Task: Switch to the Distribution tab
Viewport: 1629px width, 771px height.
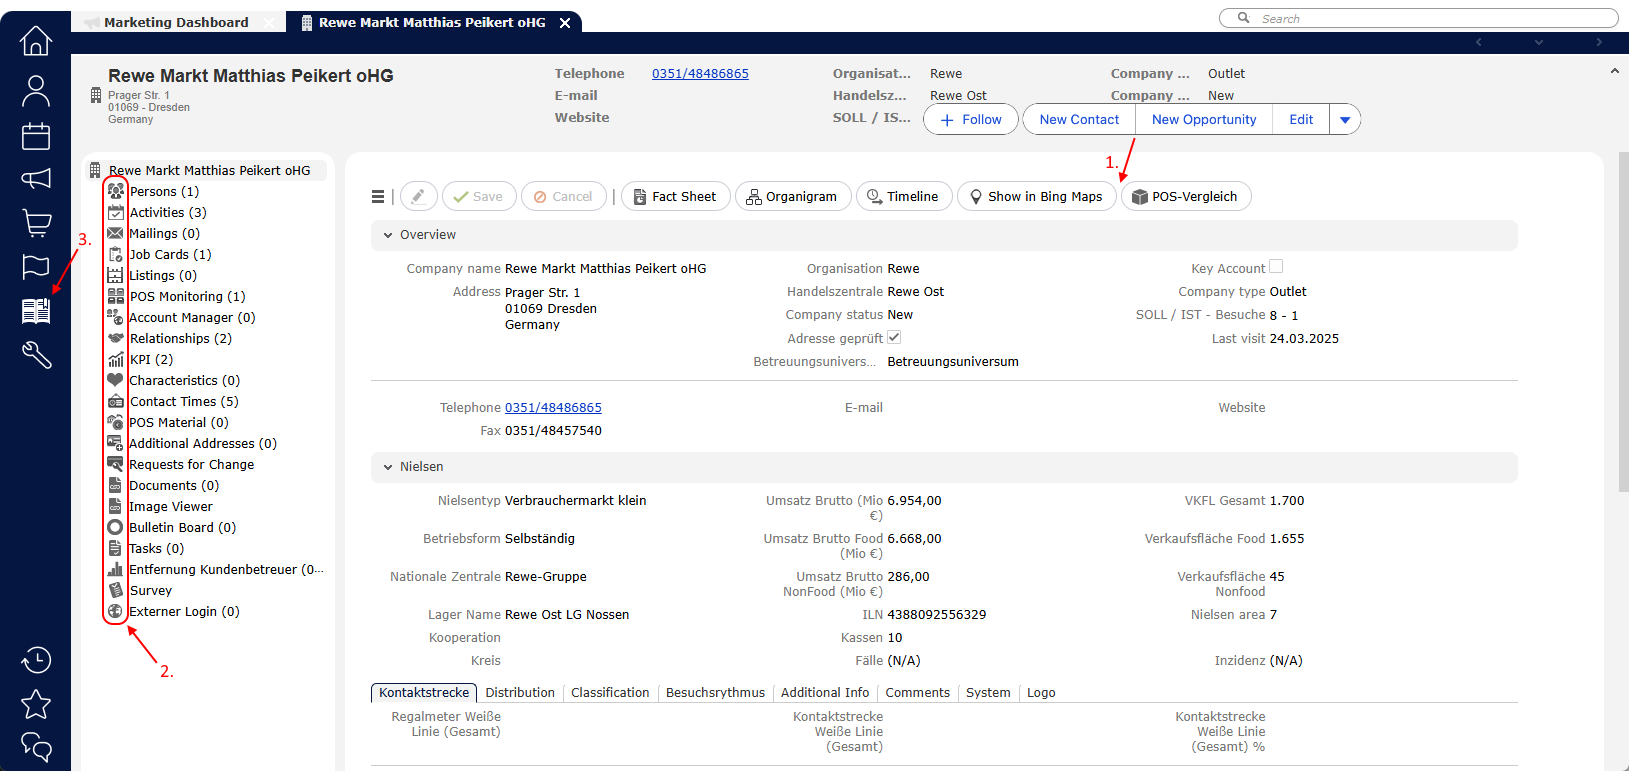Action: 520,693
